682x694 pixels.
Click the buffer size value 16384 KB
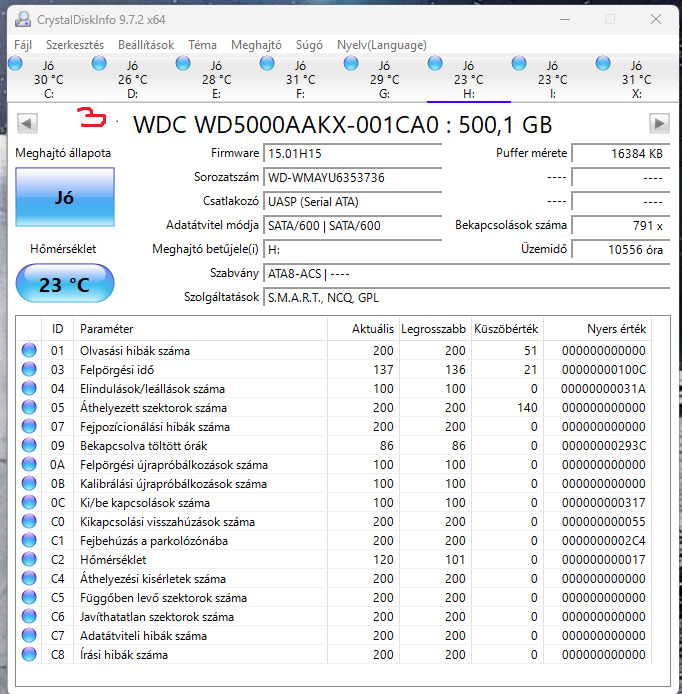point(620,154)
